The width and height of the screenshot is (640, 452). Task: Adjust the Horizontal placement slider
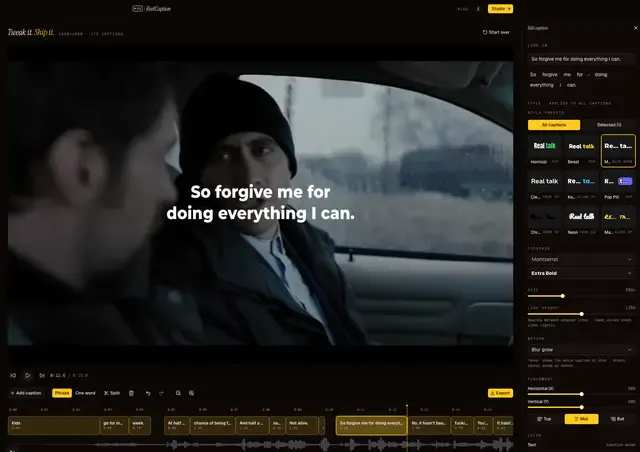[581, 394]
